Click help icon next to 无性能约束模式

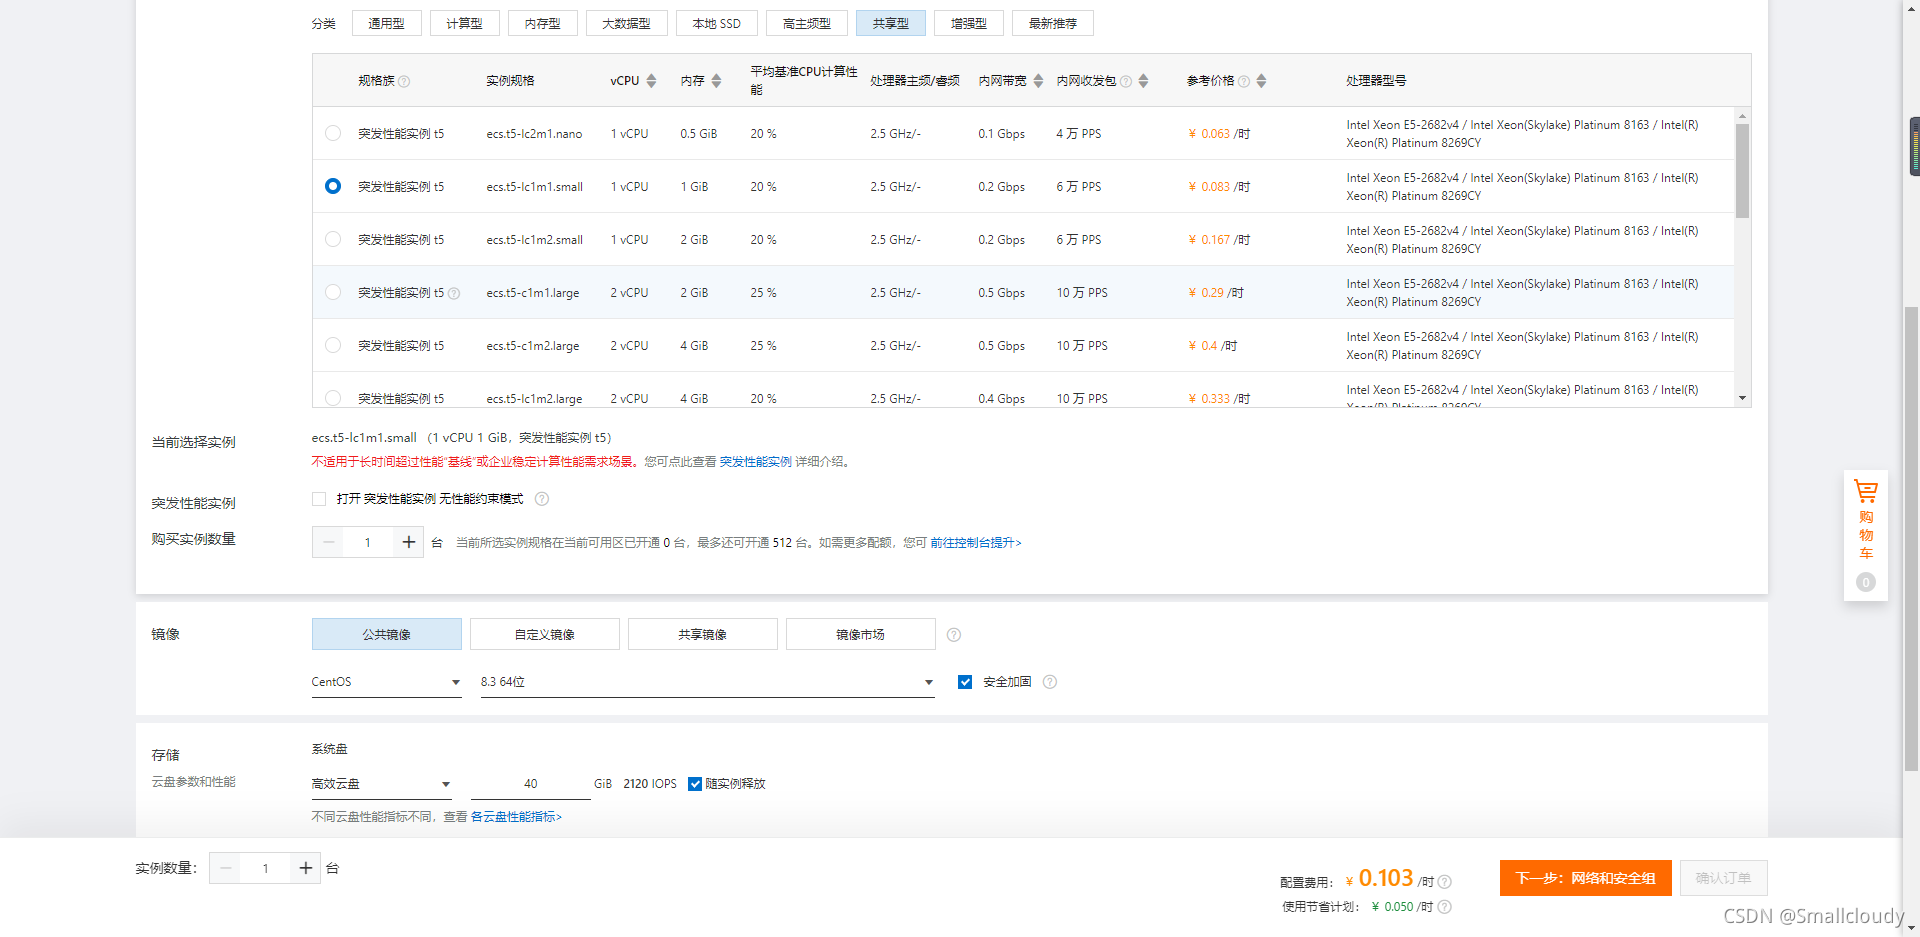pyautogui.click(x=542, y=499)
